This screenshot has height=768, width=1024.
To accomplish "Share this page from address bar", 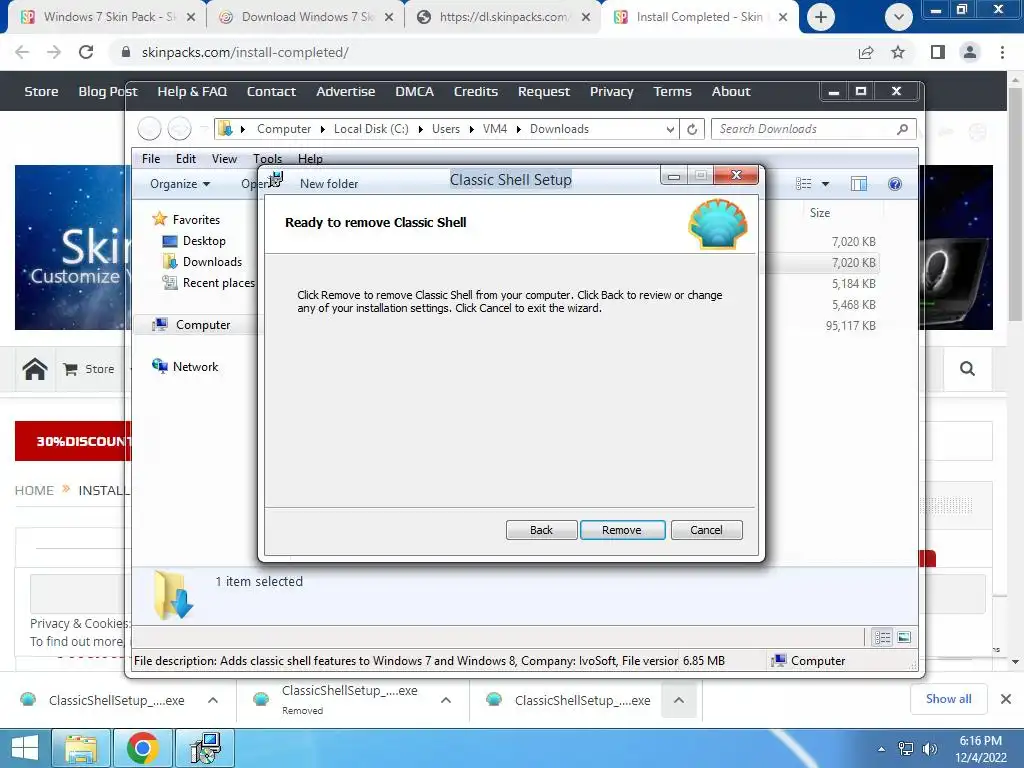I will [x=866, y=52].
